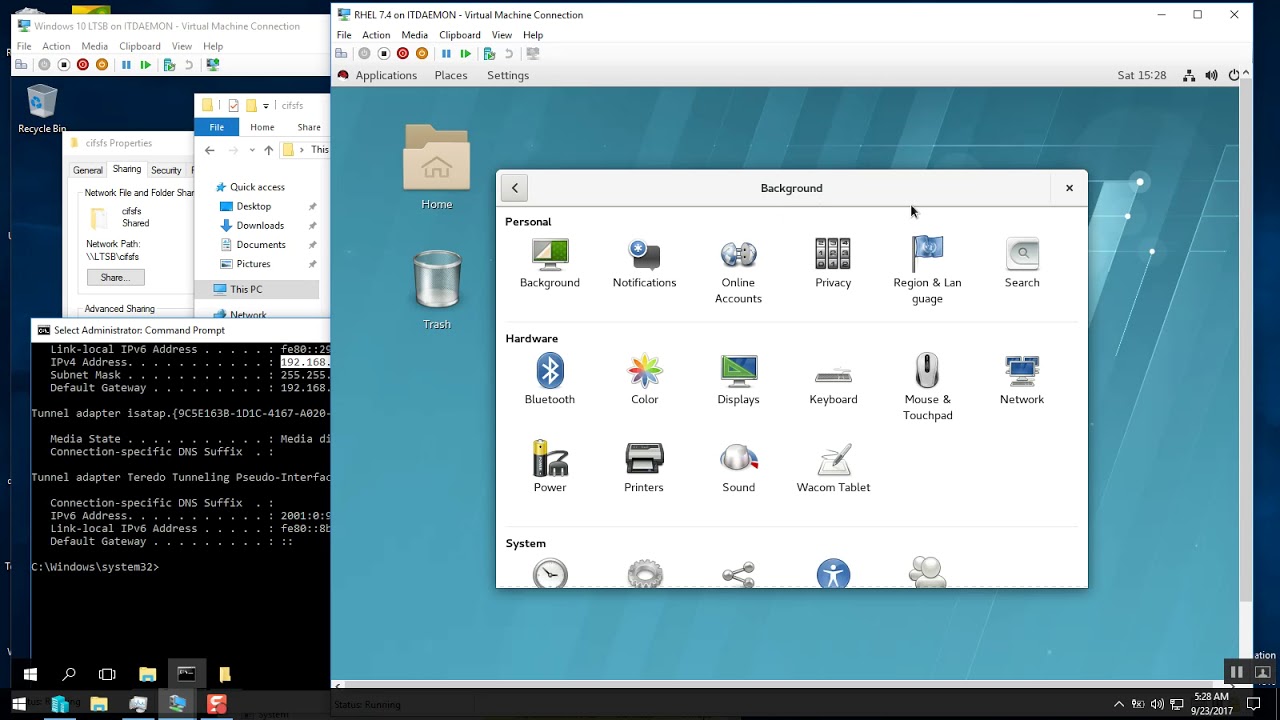Viewport: 1280px width, 720px height.
Task: Open the Network settings panel
Action: click(x=1022, y=380)
